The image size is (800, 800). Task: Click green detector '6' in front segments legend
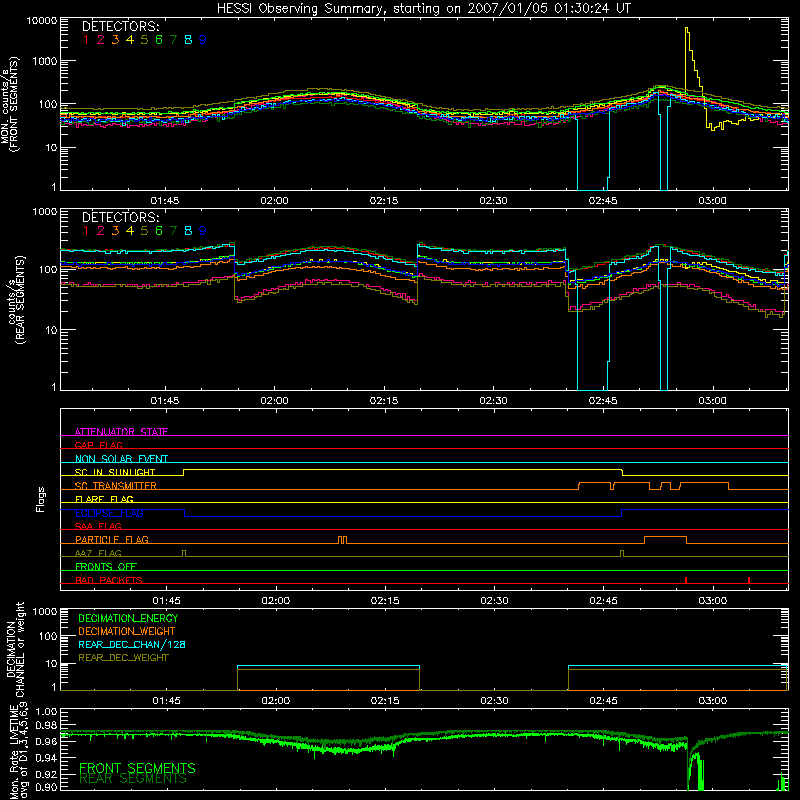(159, 40)
